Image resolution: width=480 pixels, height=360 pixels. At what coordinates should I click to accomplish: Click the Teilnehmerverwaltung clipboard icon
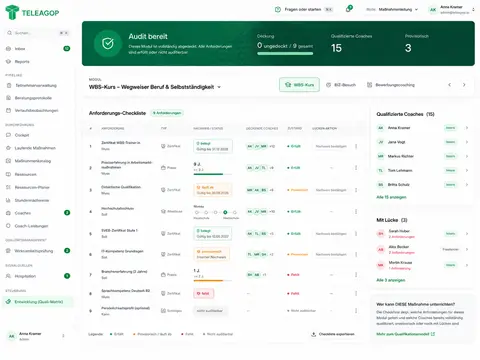[x=9, y=85]
